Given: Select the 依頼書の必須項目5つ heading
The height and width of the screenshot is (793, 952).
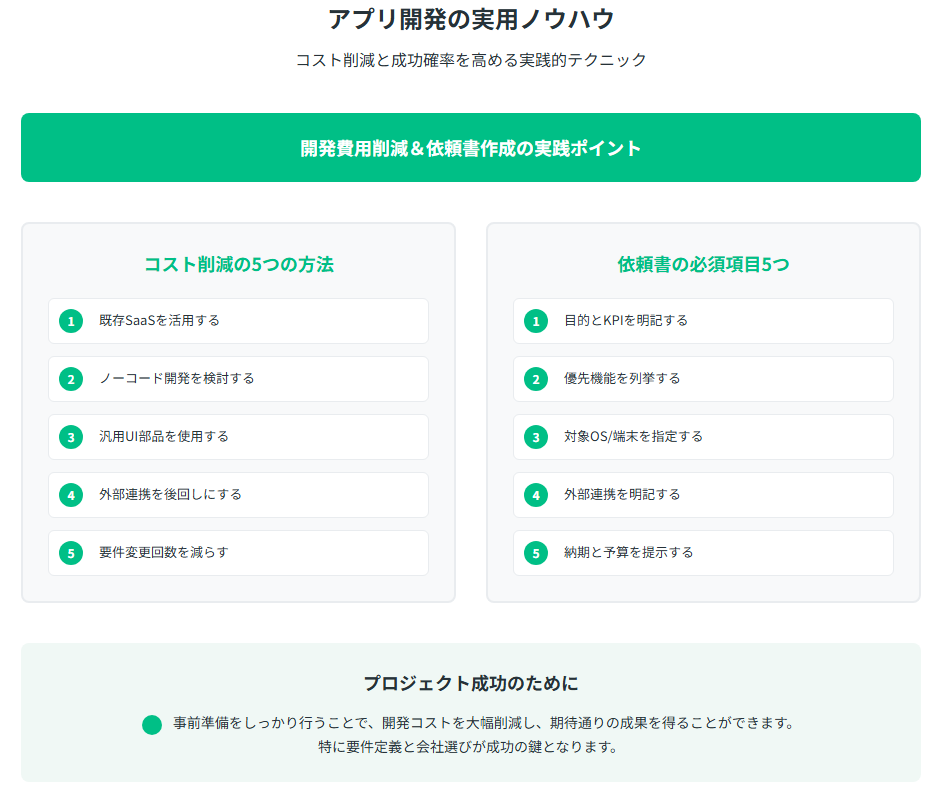Looking at the screenshot, I should [x=703, y=265].
